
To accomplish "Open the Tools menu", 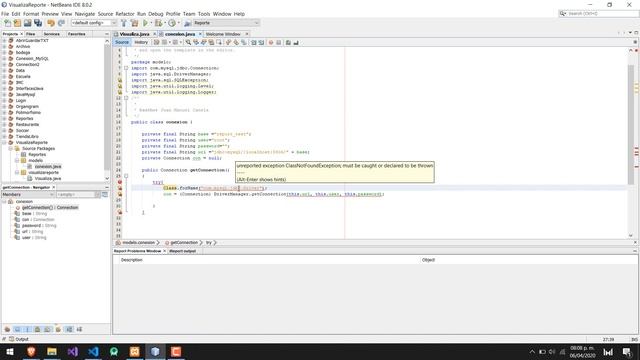I will click(x=204, y=14).
